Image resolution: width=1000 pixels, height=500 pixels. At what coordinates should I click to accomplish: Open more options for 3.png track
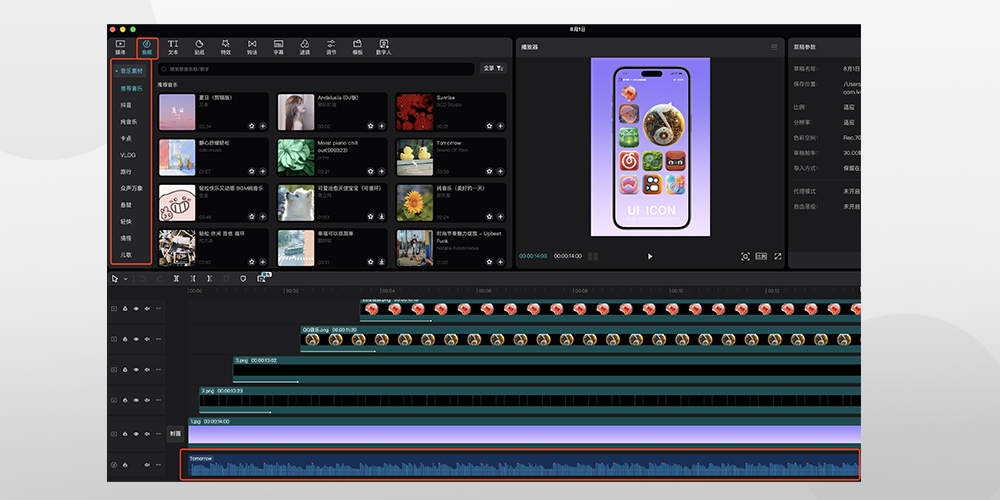coord(158,370)
